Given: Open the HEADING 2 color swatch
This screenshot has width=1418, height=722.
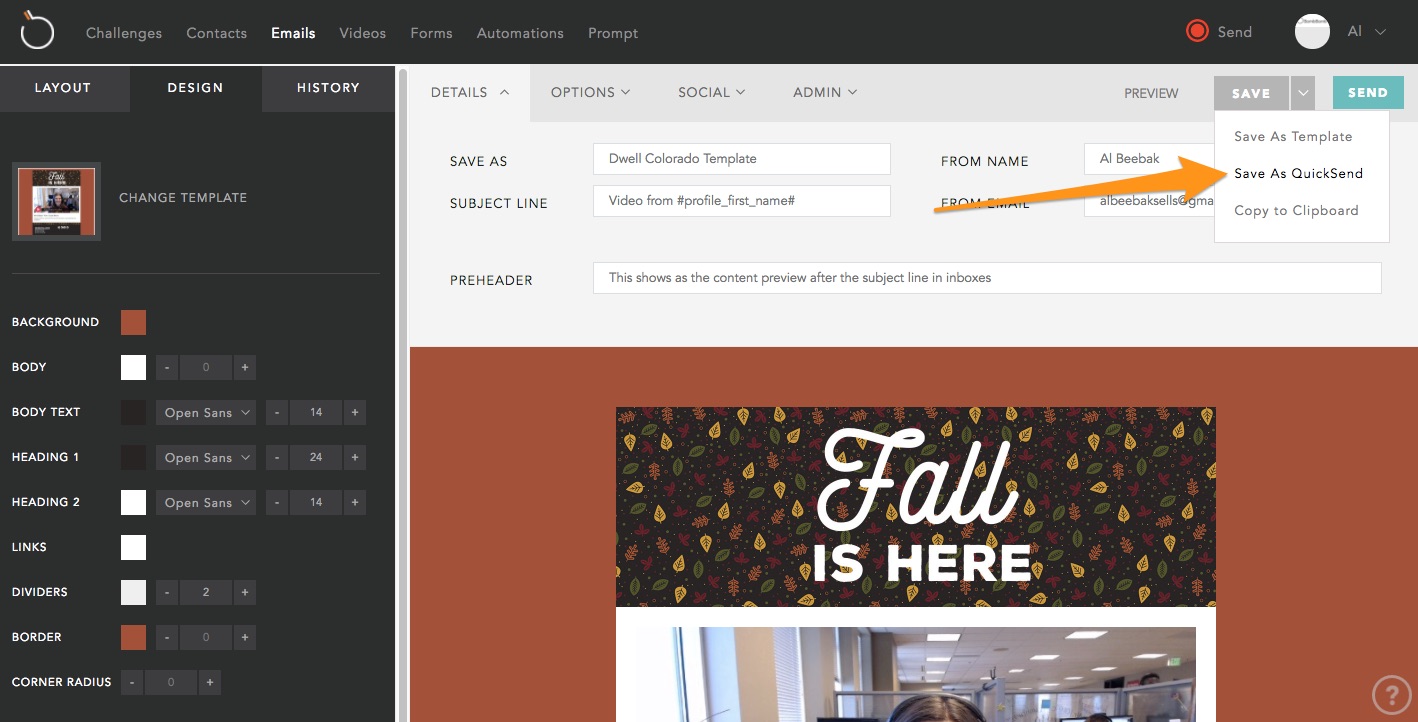Looking at the screenshot, I should (133, 502).
